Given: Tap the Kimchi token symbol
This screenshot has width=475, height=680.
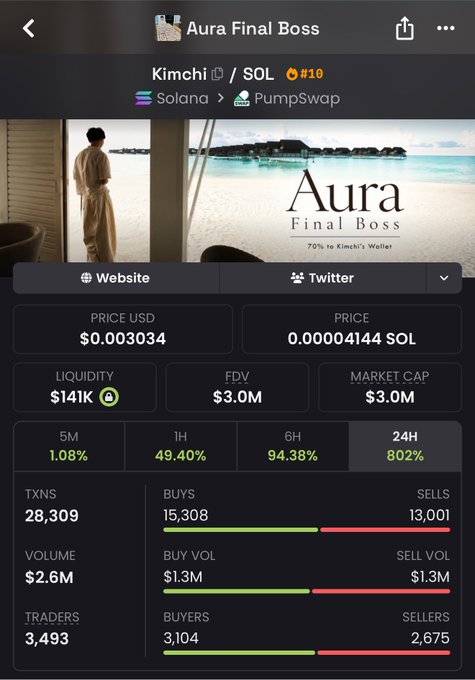Looking at the screenshot, I should pyautogui.click(x=179, y=74).
